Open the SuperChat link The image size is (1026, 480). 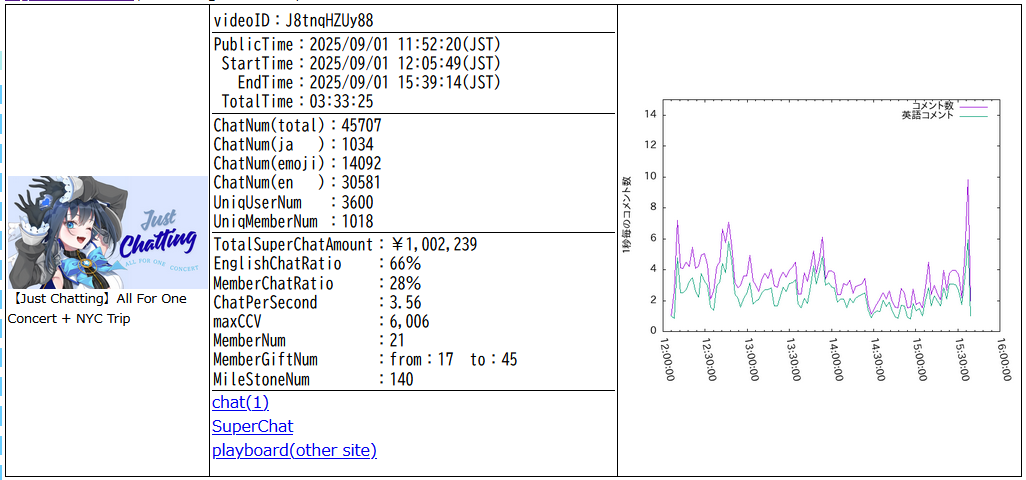[x=253, y=426]
